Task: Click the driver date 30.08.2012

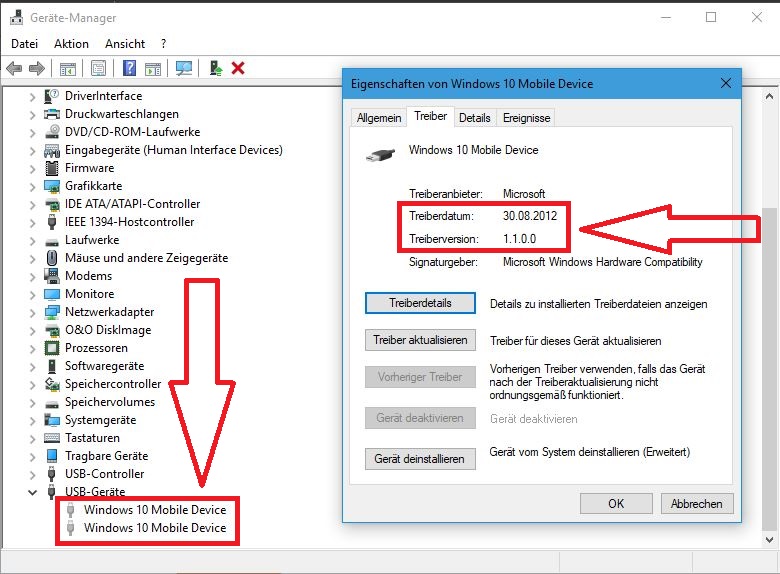Action: click(x=530, y=216)
